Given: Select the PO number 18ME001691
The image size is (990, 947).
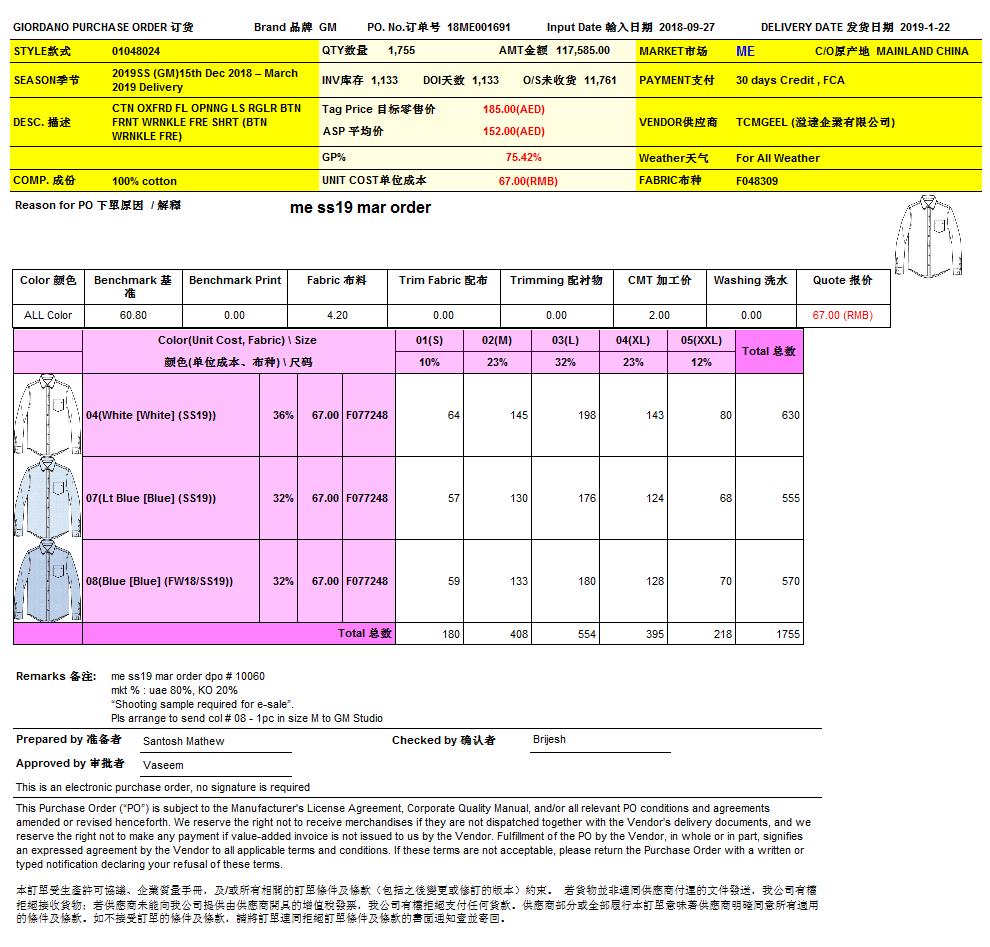Looking at the screenshot, I should tap(479, 28).
